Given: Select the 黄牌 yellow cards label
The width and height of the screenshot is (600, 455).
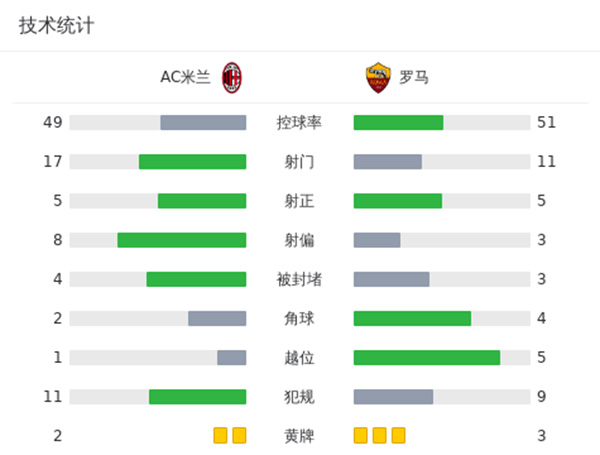Looking at the screenshot, I should click(x=300, y=436).
